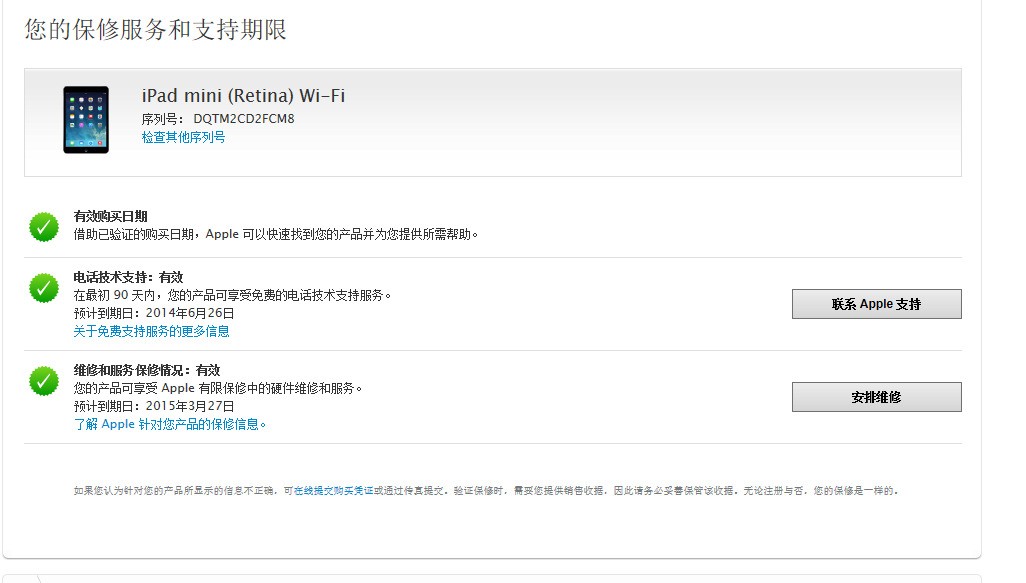
Task: Click the 在最初 90 天内 description line
Action: [232, 296]
